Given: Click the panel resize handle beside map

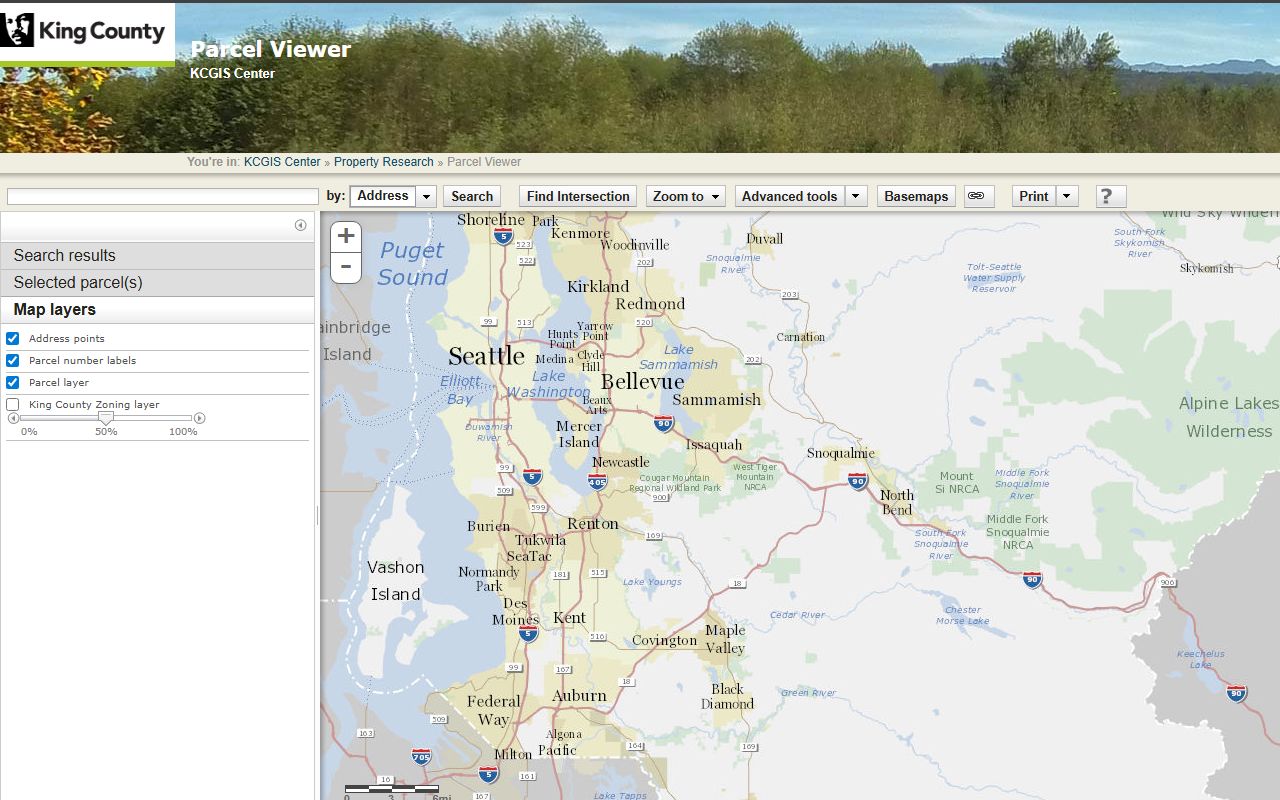Looking at the screenshot, I should (x=317, y=515).
